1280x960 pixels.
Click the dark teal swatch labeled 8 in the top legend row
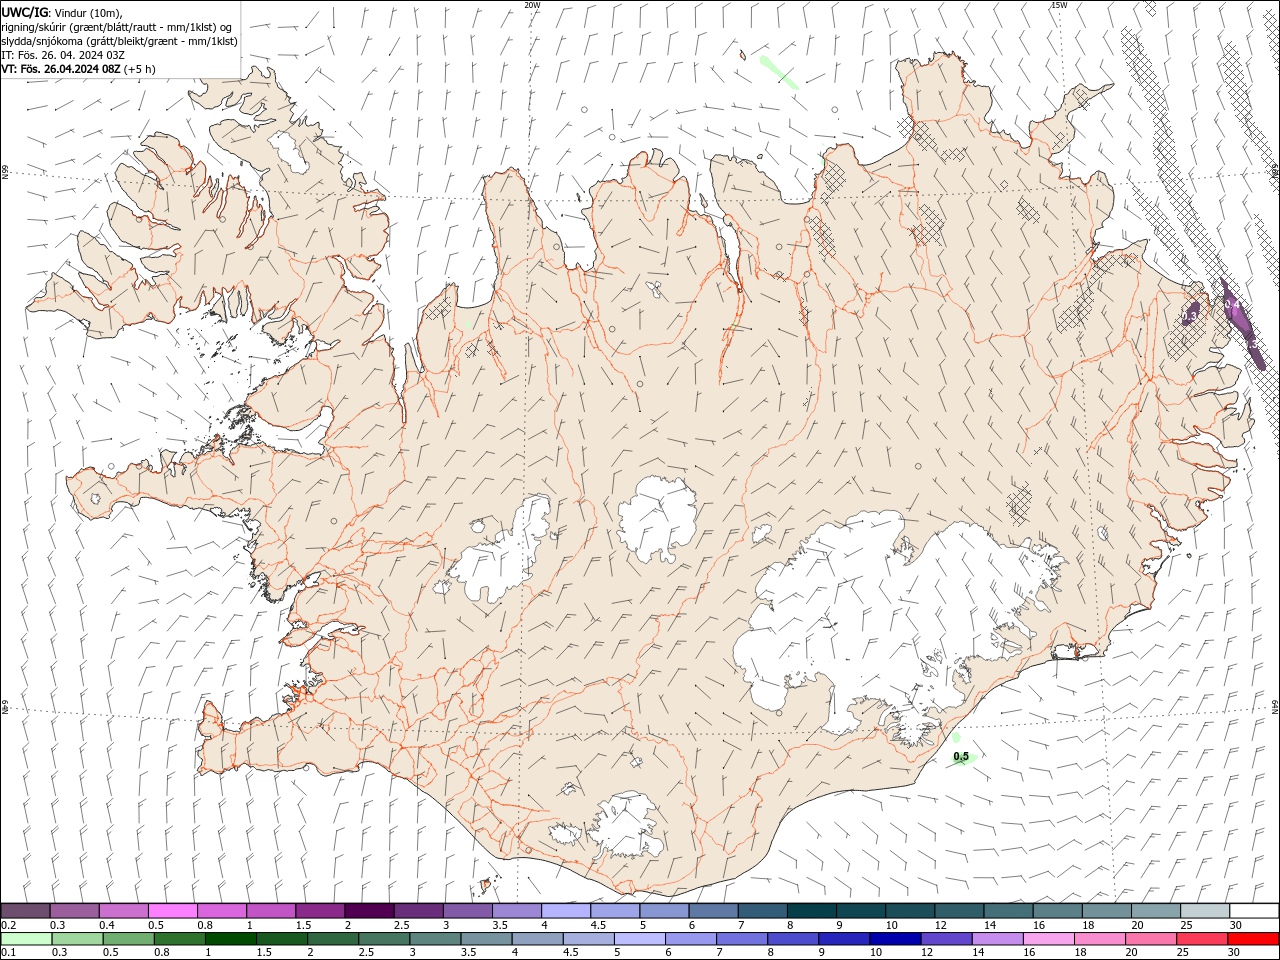click(811, 911)
